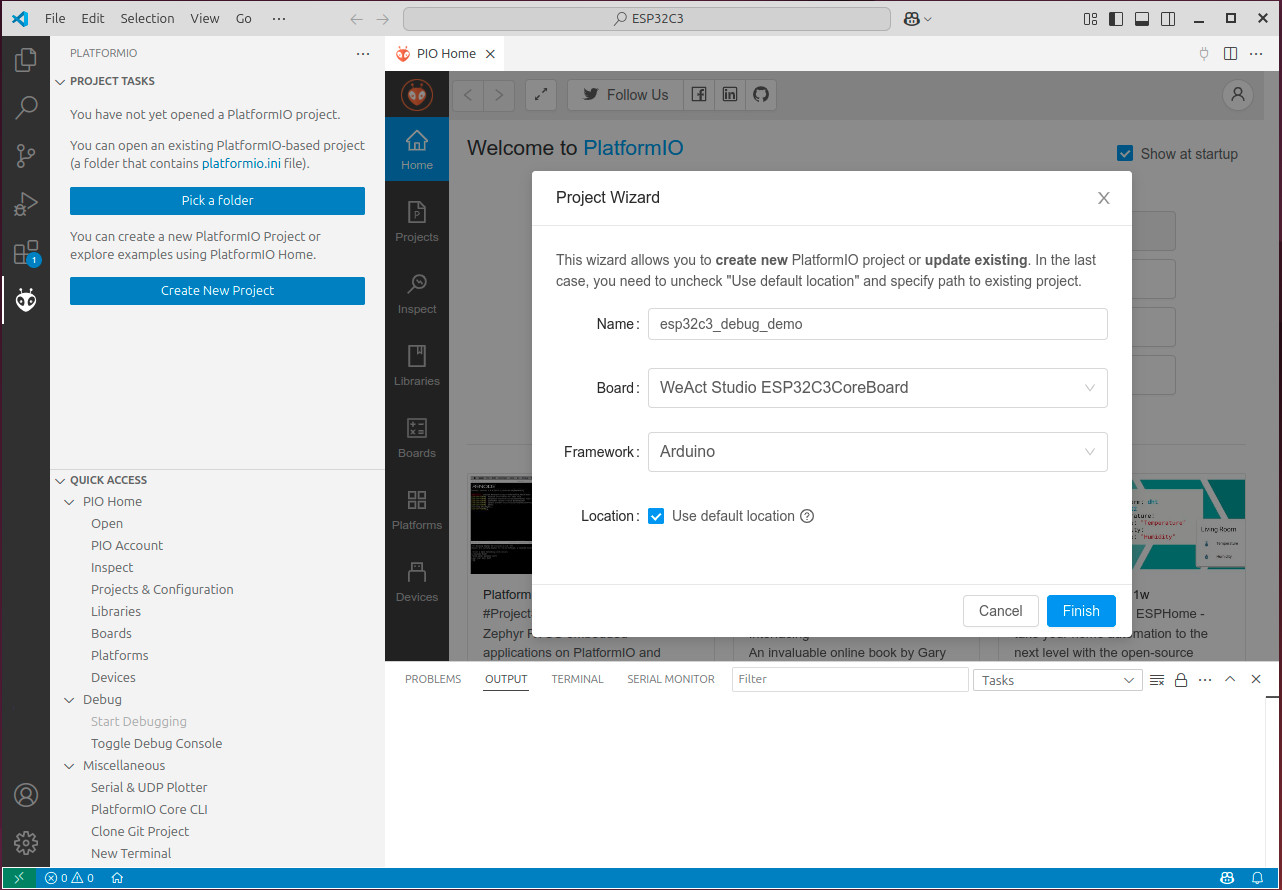Open the Manage gear icon

[26, 843]
